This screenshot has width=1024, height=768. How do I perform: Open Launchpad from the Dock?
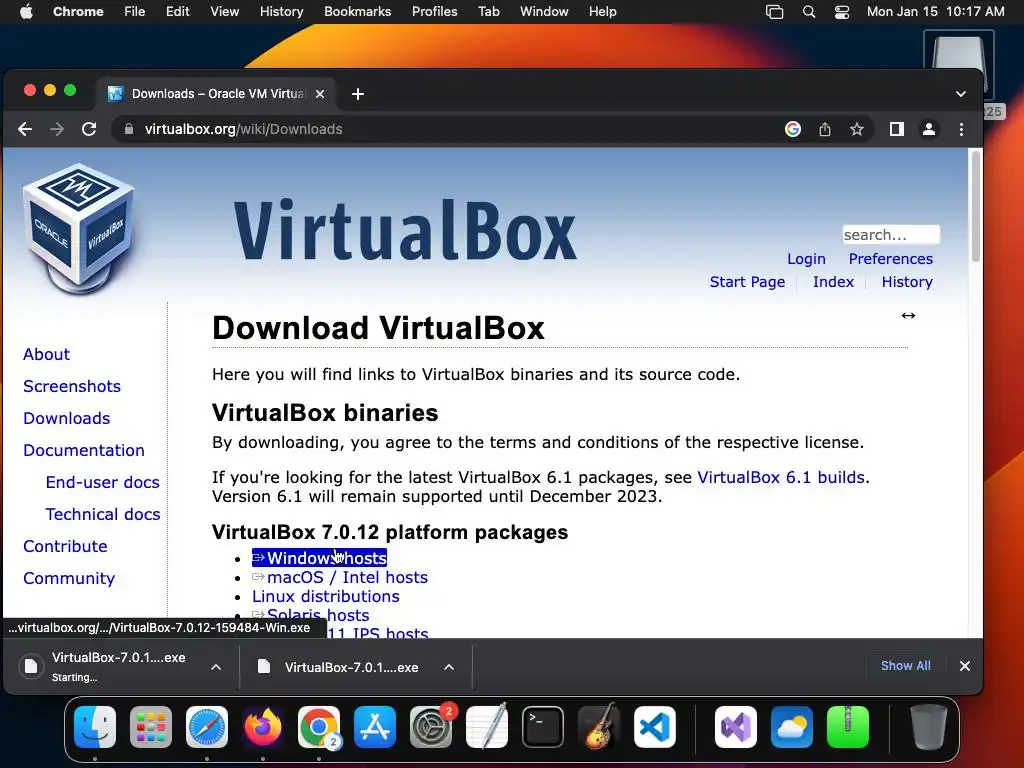(x=151, y=727)
